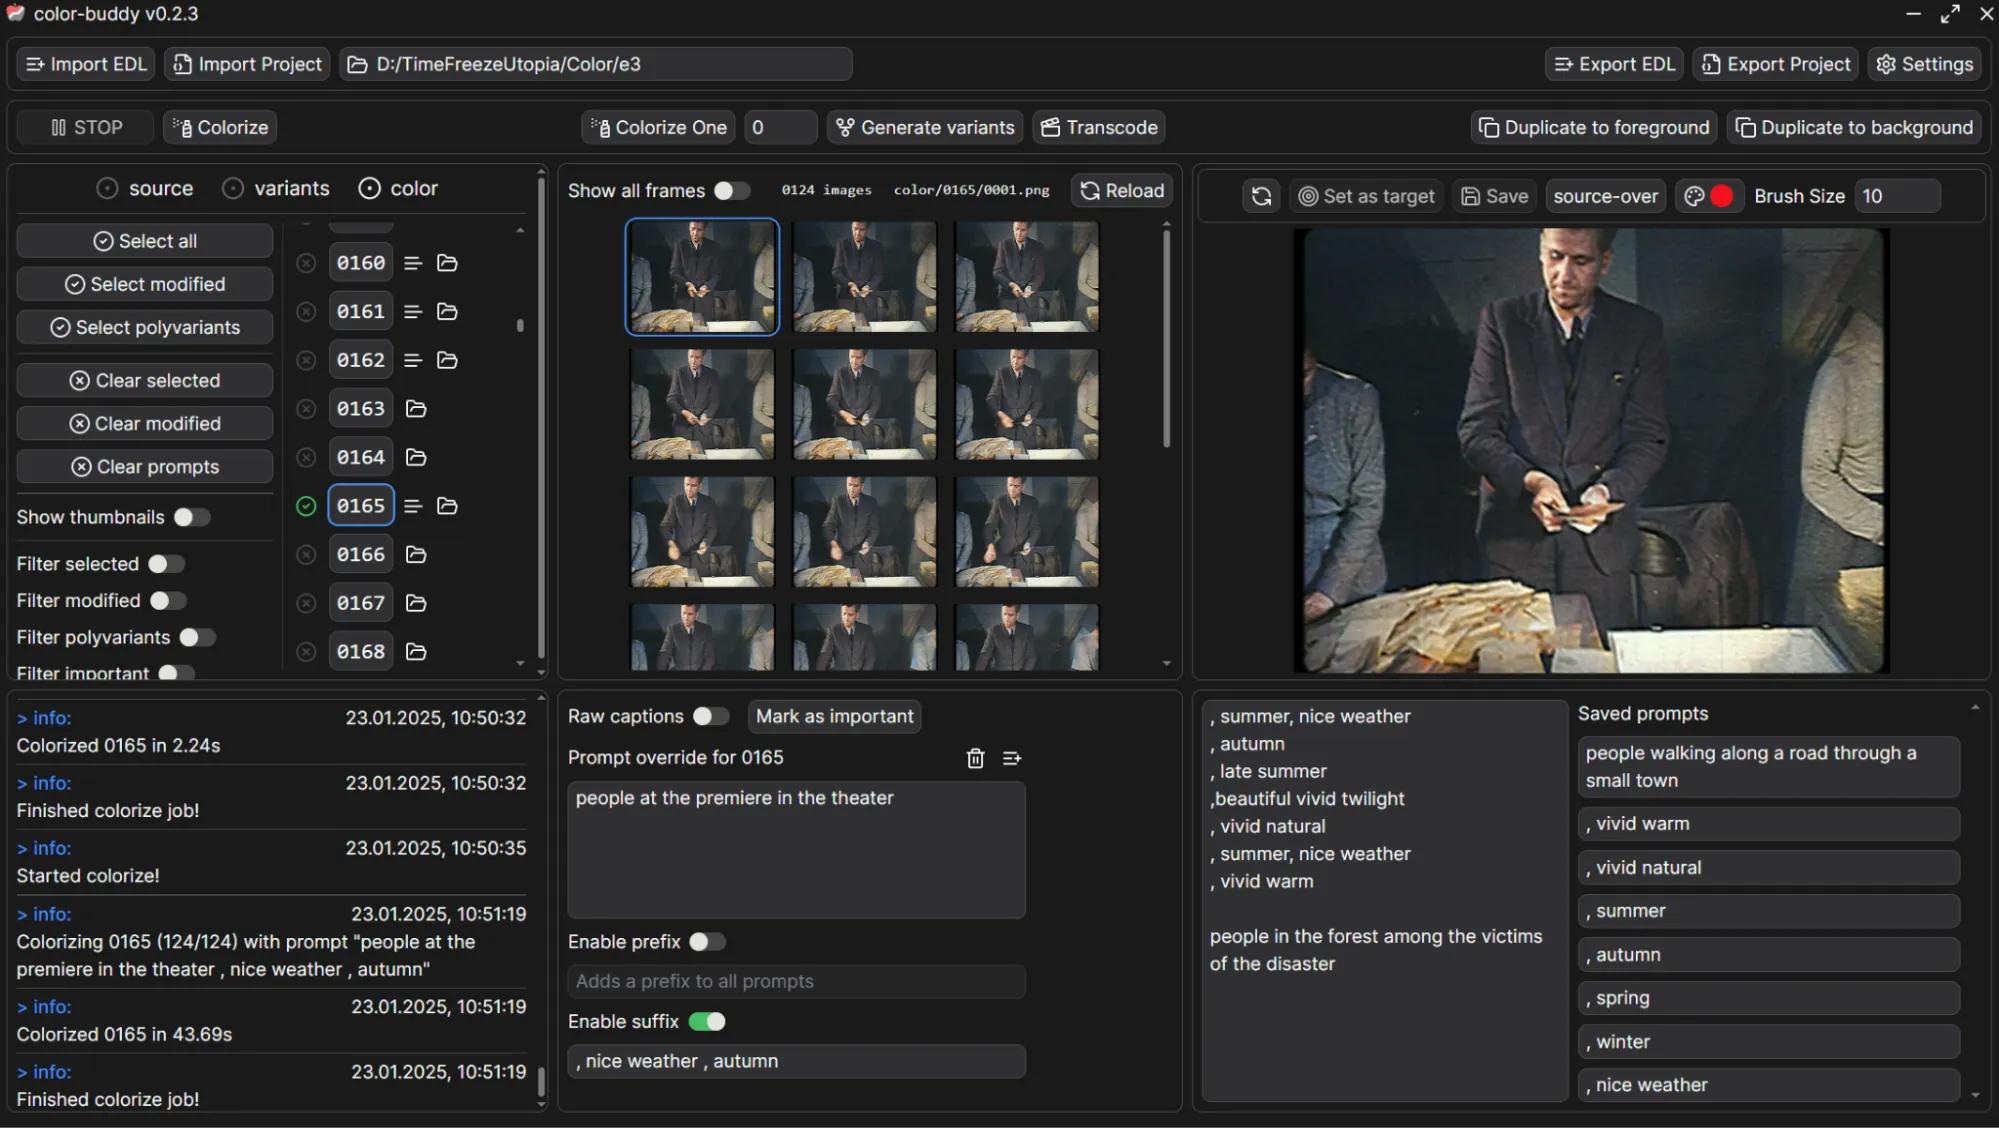Image resolution: width=1999 pixels, height=1129 pixels.
Task: Select the second thumbnail in first row
Action: (x=864, y=277)
